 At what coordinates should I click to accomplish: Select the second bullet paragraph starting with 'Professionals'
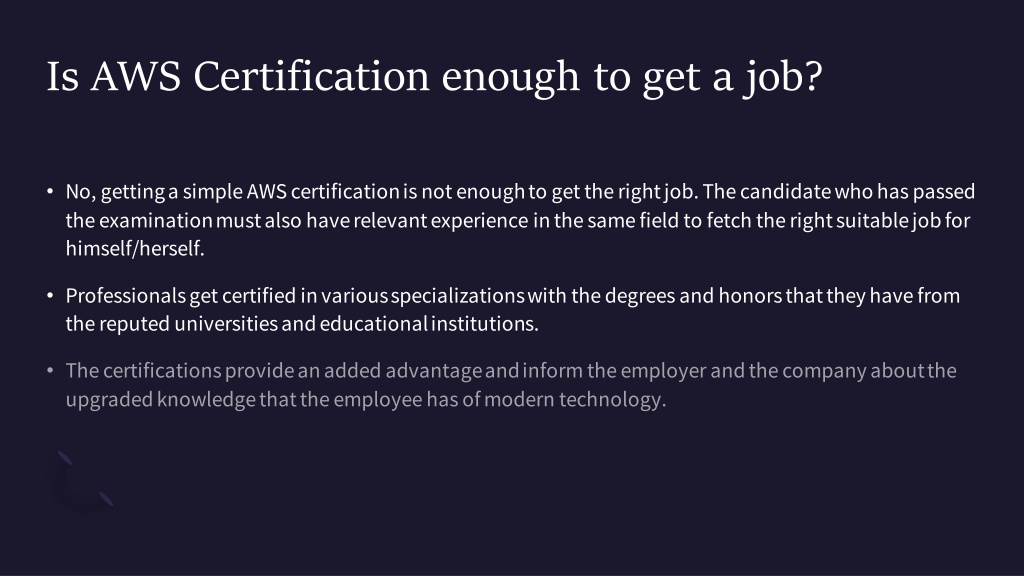513,310
